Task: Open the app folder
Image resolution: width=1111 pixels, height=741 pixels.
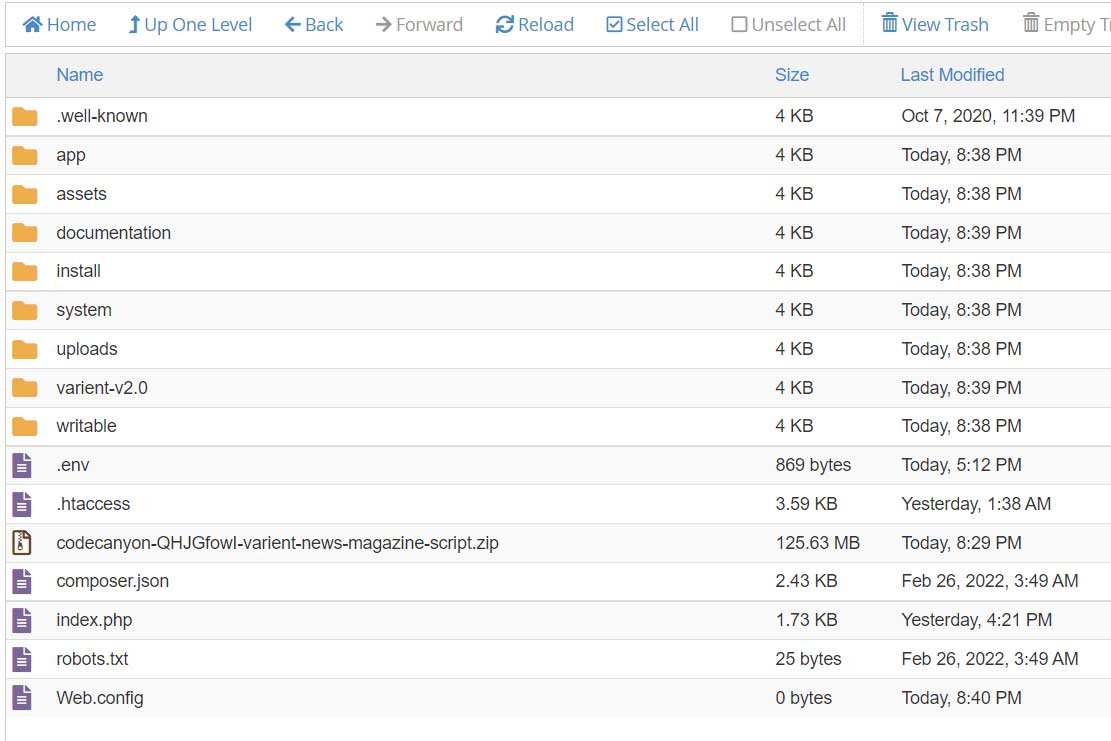Action: click(x=71, y=155)
